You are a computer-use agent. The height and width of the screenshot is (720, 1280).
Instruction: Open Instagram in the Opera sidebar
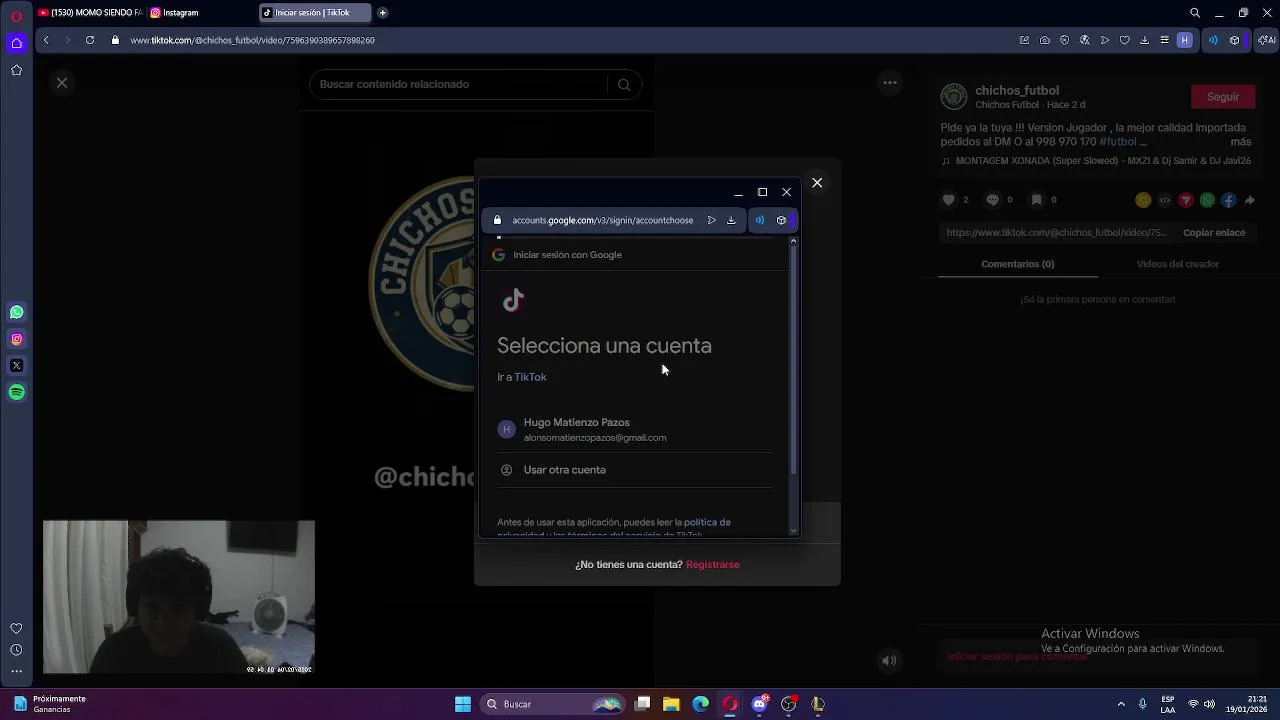pos(16,339)
